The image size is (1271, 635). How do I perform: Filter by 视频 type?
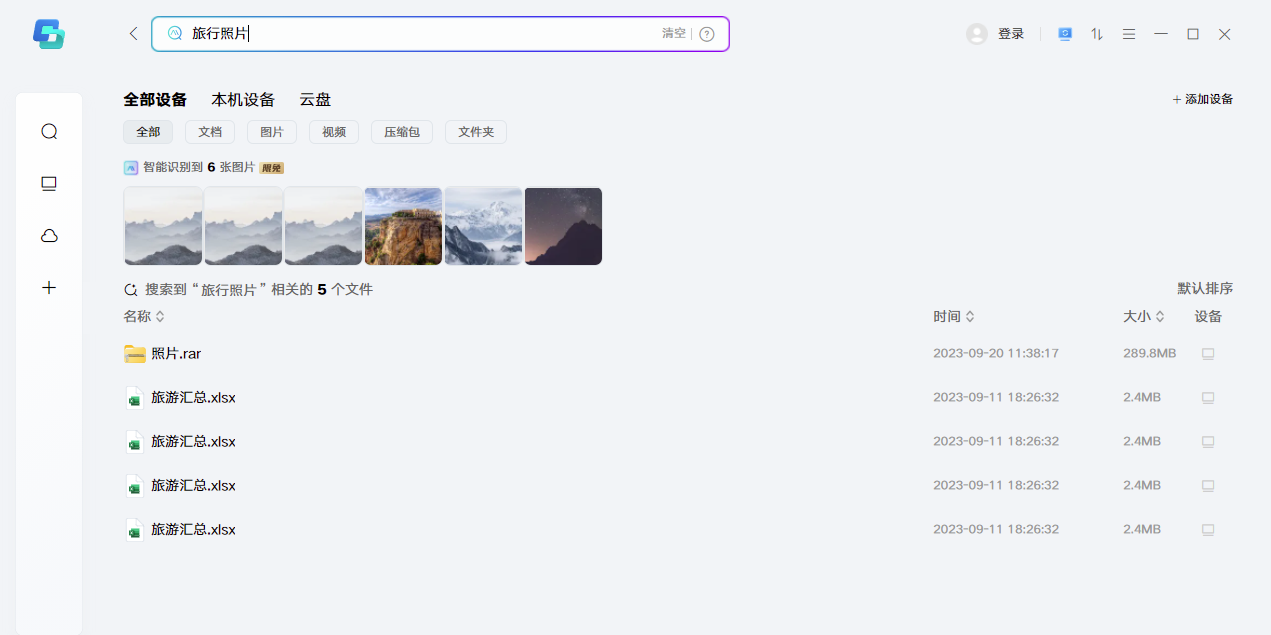(x=334, y=132)
